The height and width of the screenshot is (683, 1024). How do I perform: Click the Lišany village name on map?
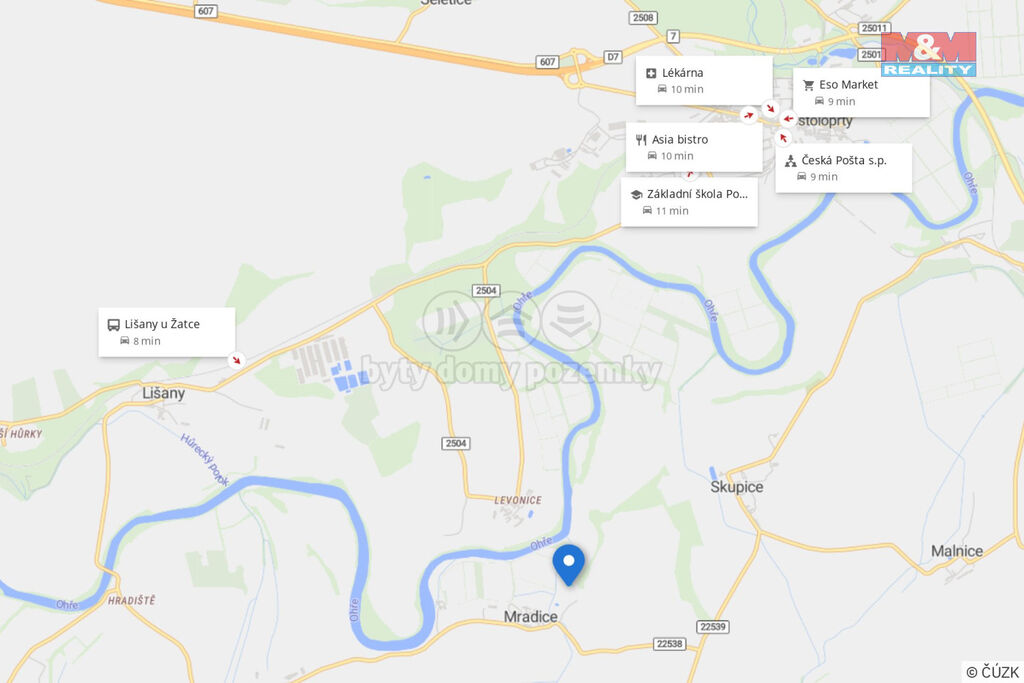(x=163, y=393)
